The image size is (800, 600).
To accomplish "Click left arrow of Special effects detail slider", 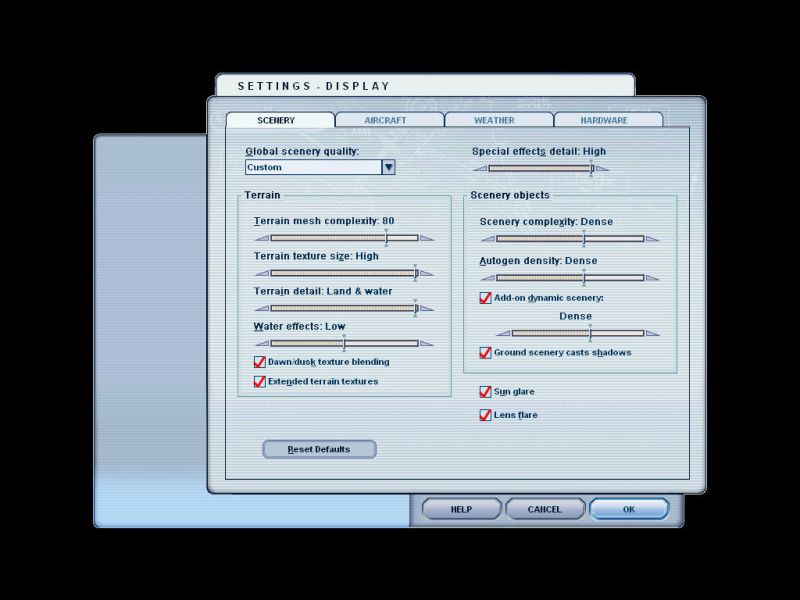I will [x=467, y=169].
